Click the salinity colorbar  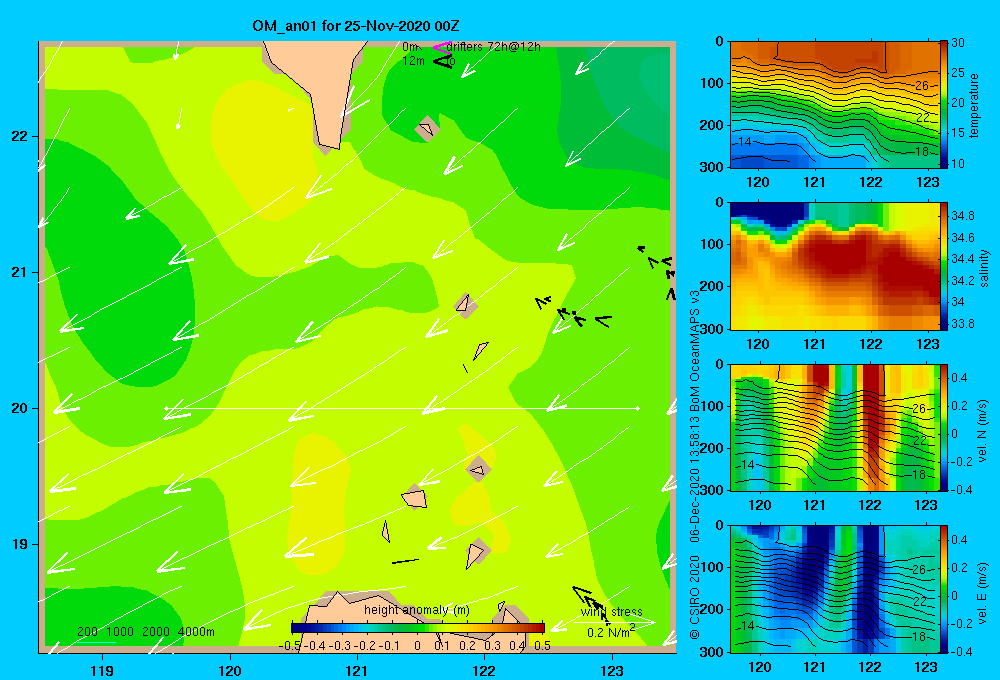pyautogui.click(x=944, y=266)
